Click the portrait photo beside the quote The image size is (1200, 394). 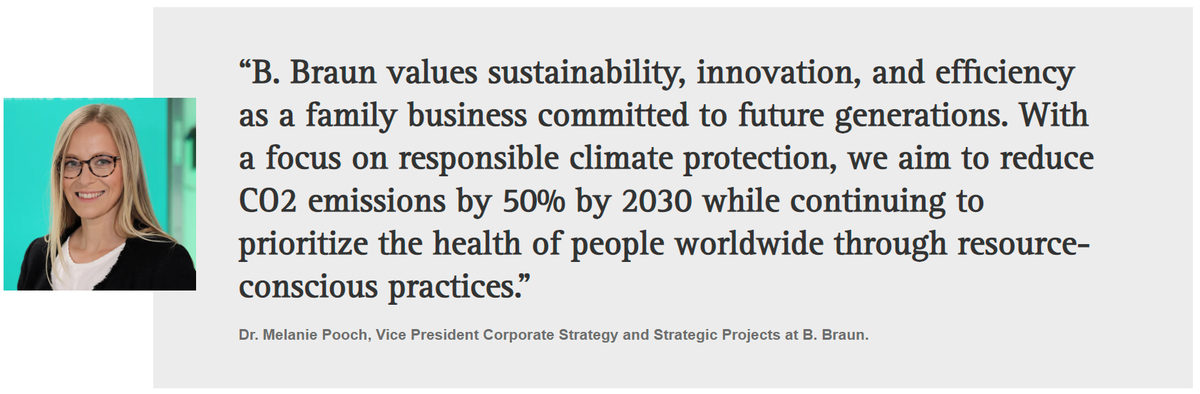pos(100,194)
